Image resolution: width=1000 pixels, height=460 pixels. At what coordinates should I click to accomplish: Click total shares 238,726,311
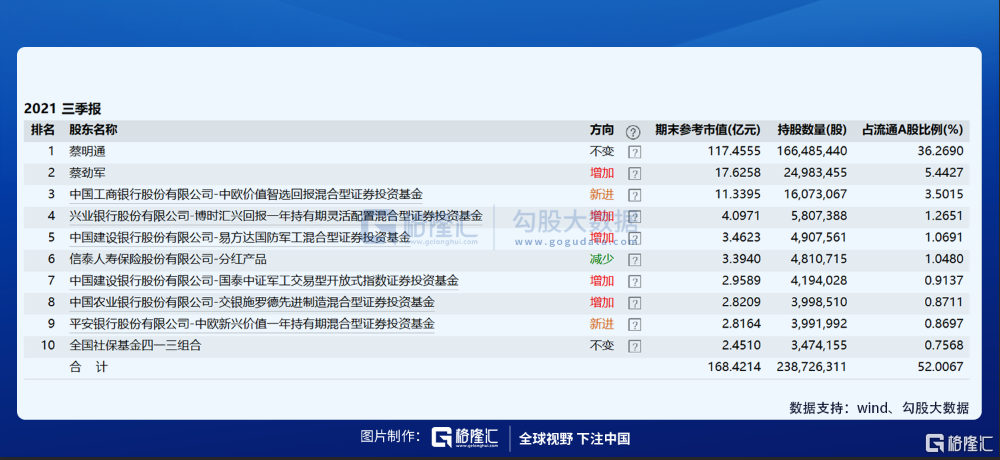812,367
